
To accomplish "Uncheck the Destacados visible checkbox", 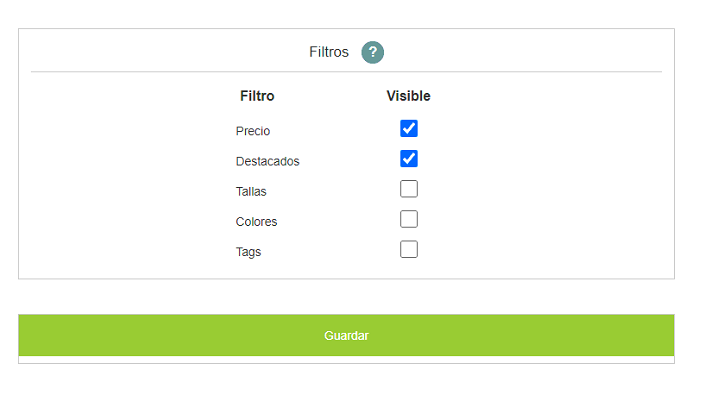I will click(409, 159).
